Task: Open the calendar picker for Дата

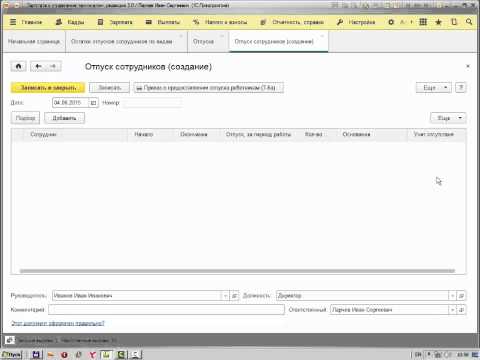Action: coord(94,103)
